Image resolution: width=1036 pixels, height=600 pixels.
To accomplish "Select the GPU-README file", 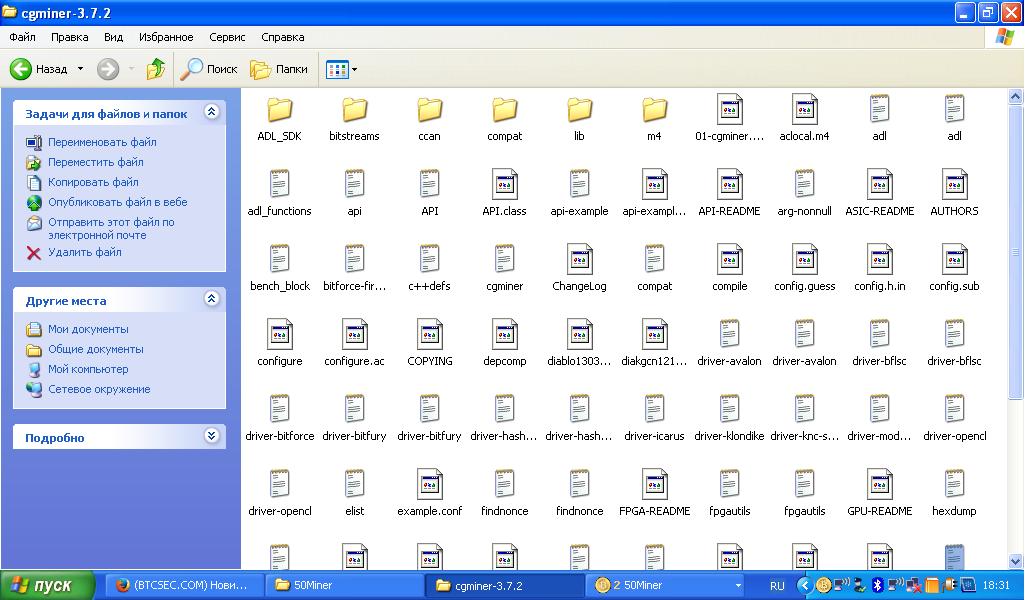I will (879, 494).
